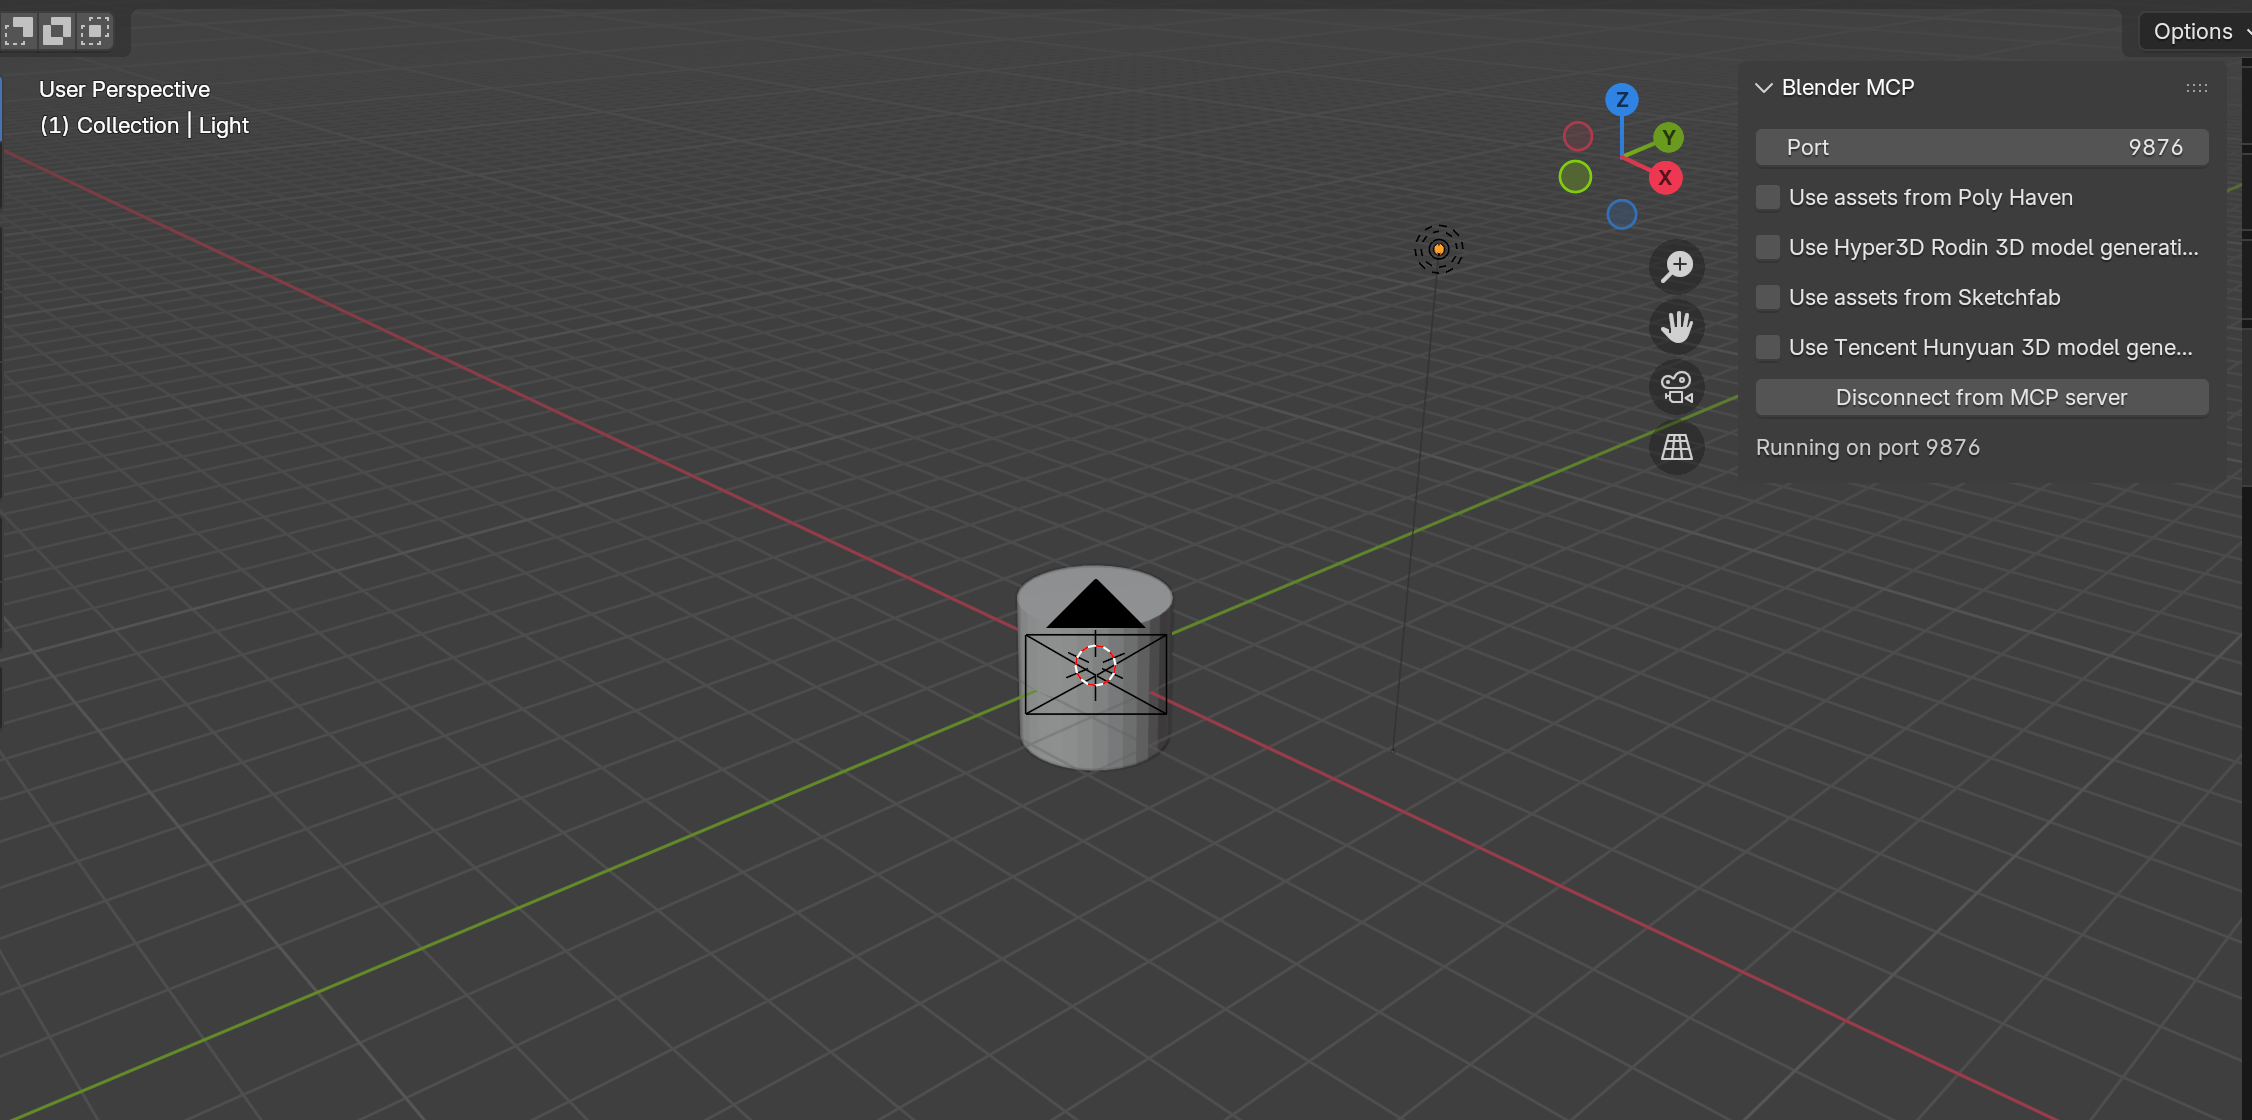Switch perspective/orthographic with grid icon
Image resolution: width=2252 pixels, height=1120 pixels.
1677,447
